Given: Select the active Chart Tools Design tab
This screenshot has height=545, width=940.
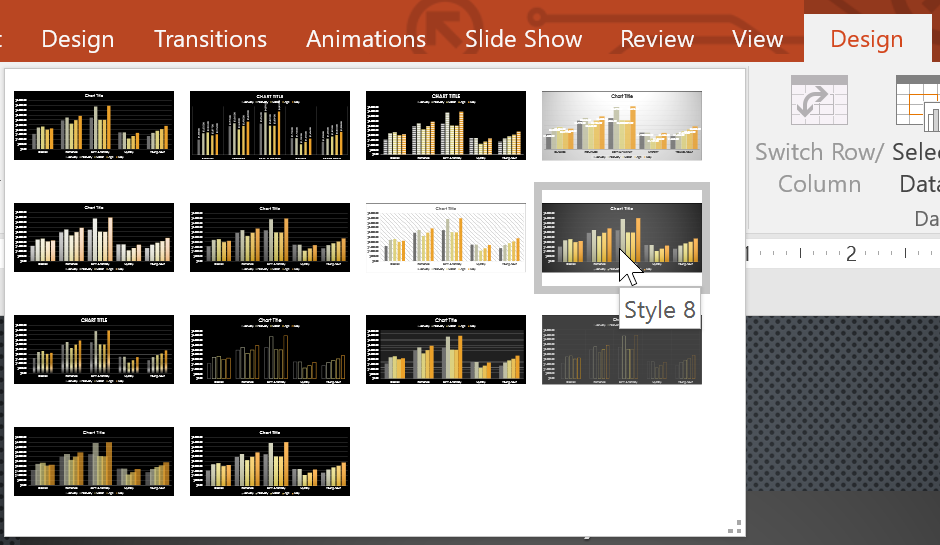Looking at the screenshot, I should (x=866, y=39).
